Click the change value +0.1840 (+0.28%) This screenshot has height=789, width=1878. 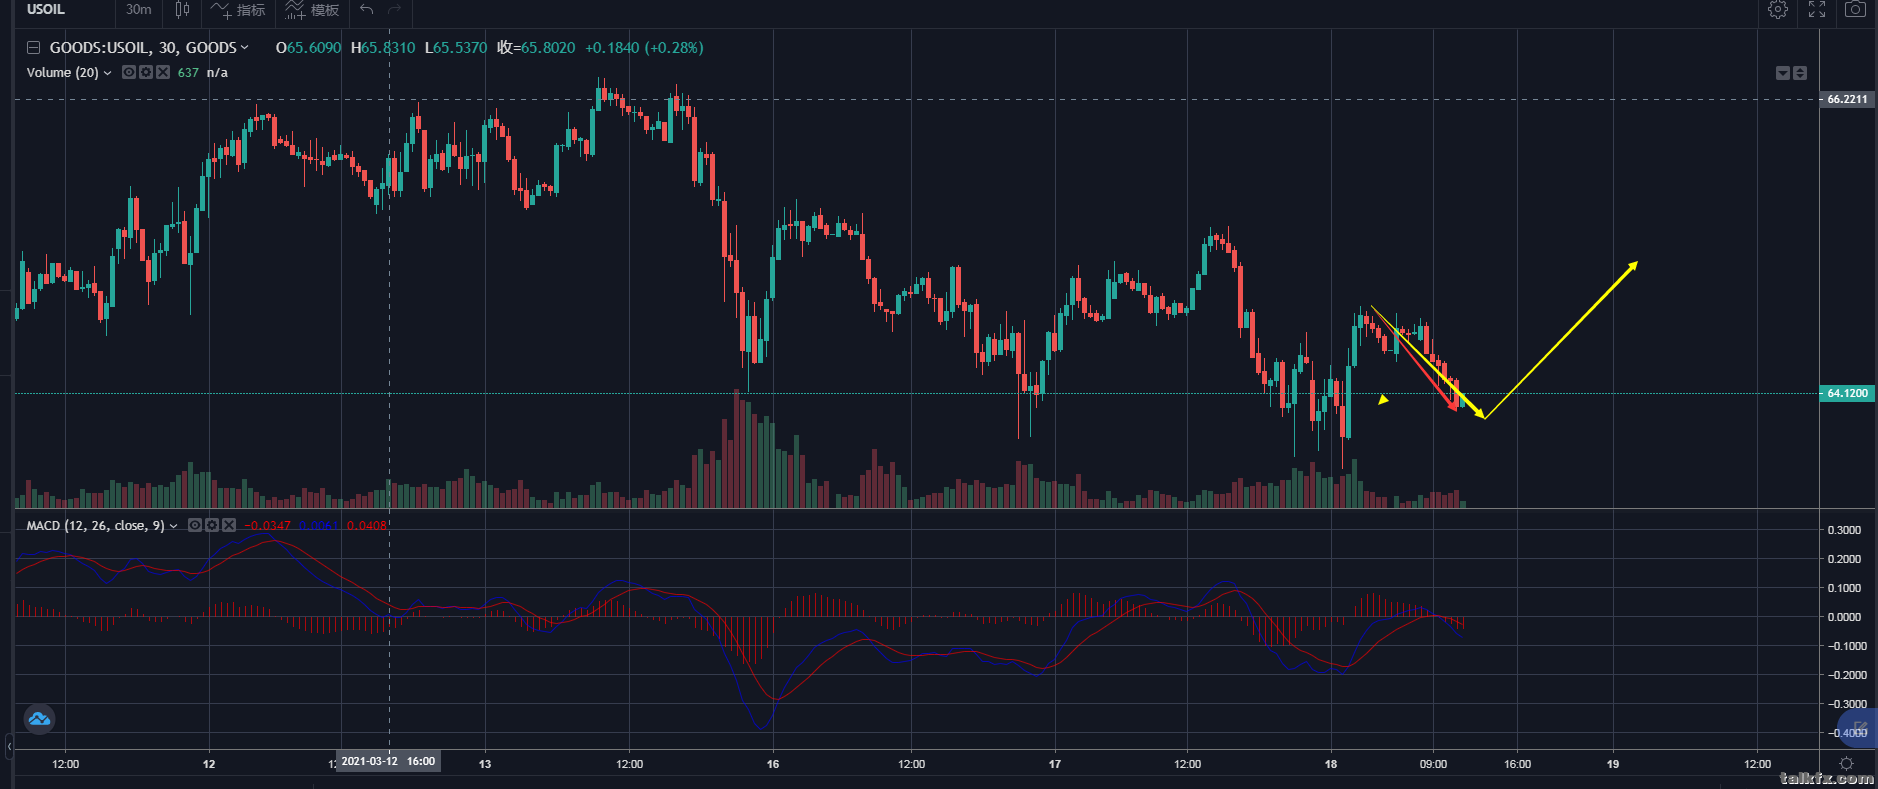[644, 47]
